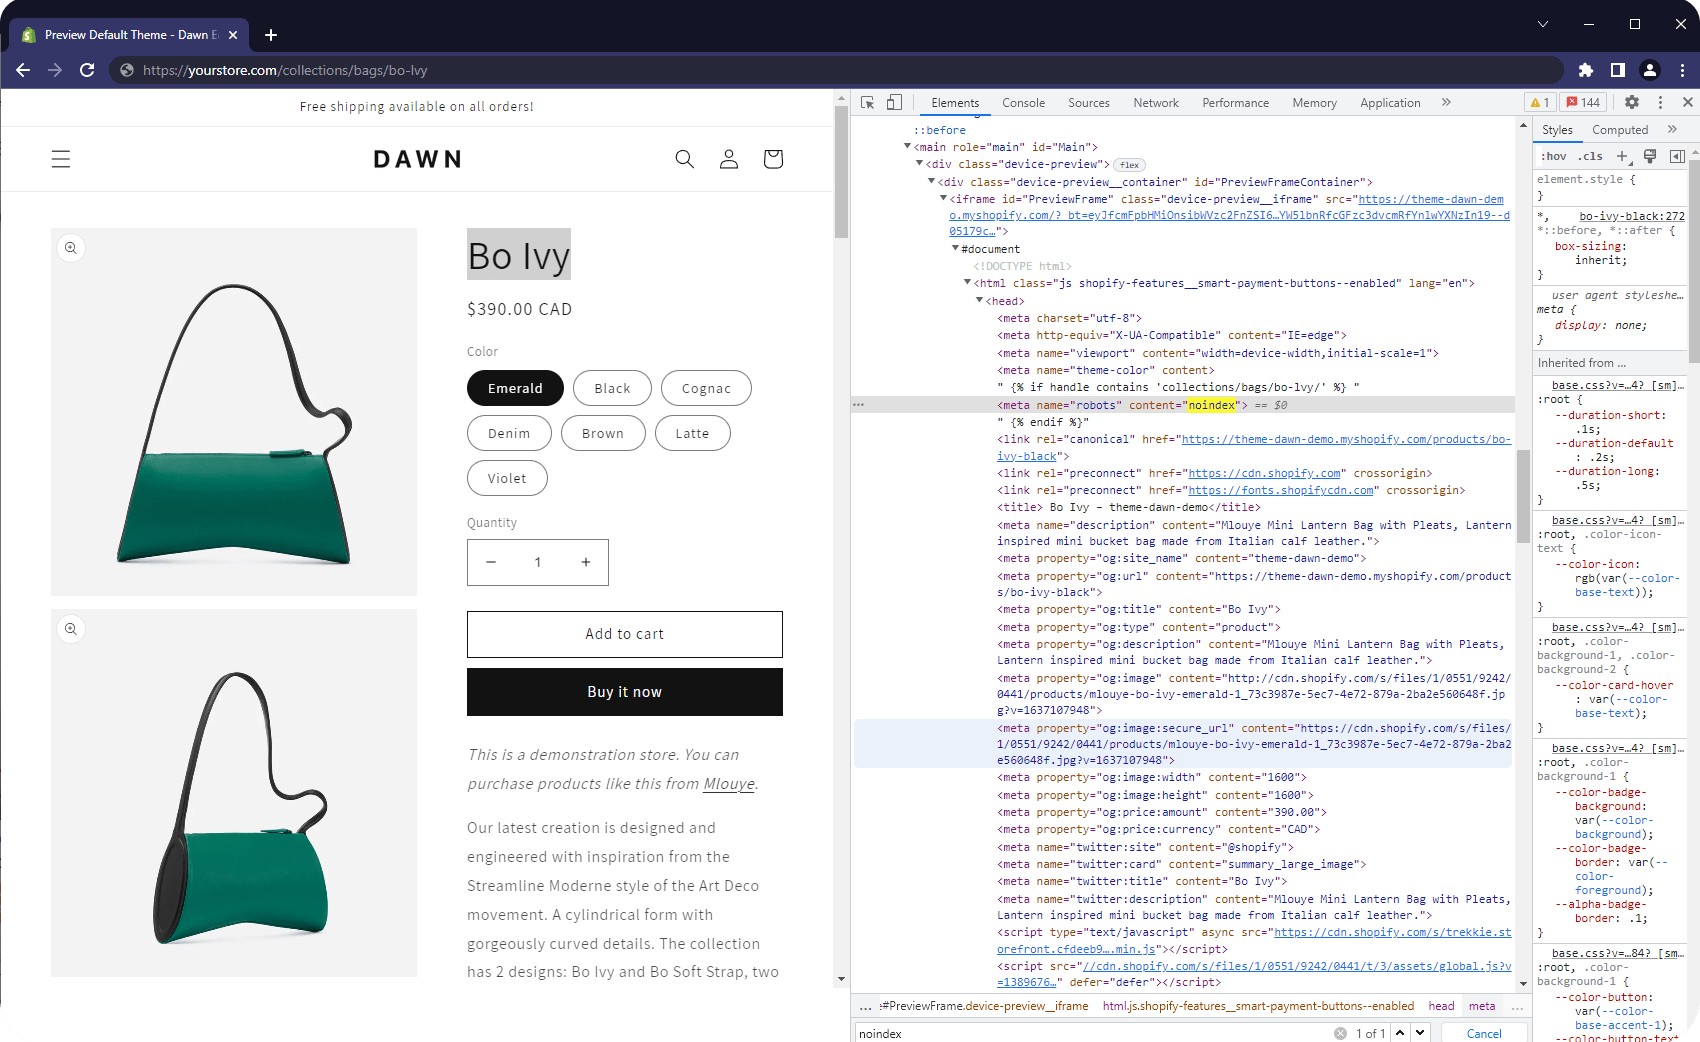Image resolution: width=1700 pixels, height=1042 pixels.
Task: Switch to the Computed styles tab
Action: [x=1620, y=130]
